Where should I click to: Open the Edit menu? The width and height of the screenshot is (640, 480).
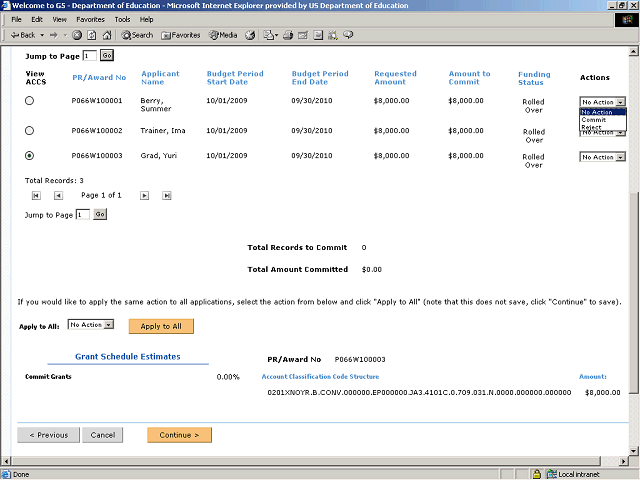tap(37, 20)
